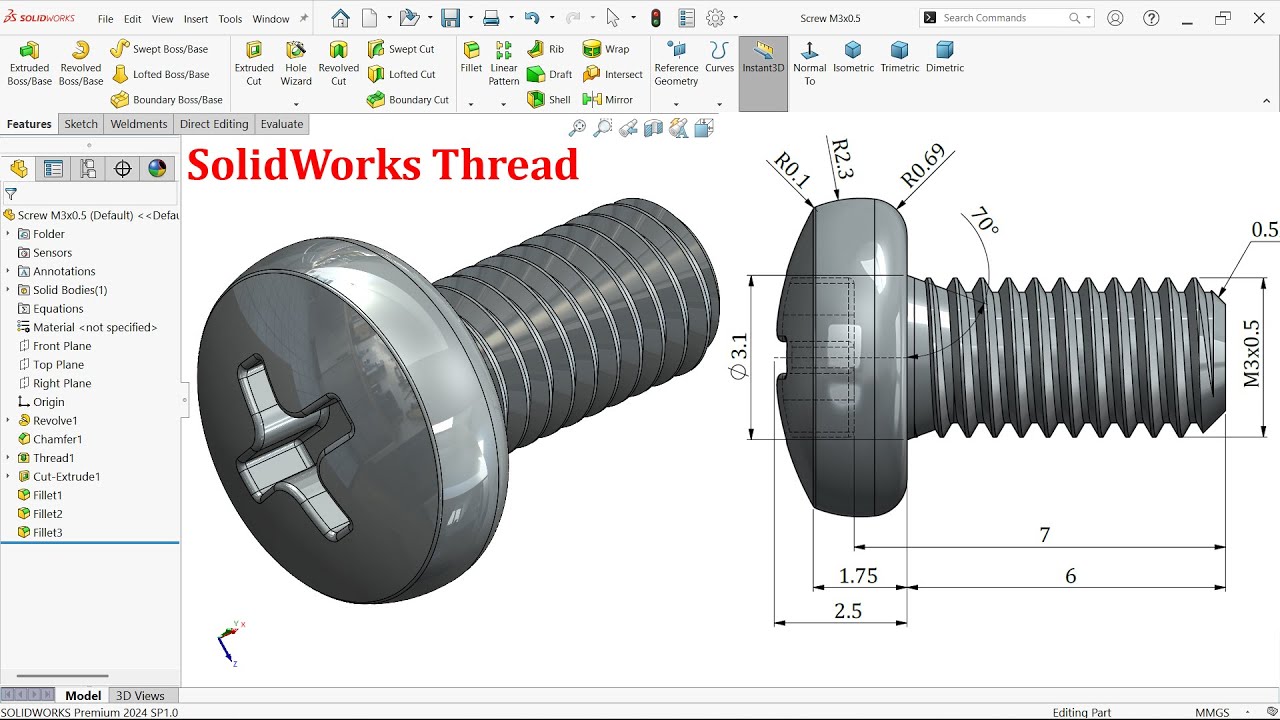Expand the Annotations tree node

coord(8,271)
